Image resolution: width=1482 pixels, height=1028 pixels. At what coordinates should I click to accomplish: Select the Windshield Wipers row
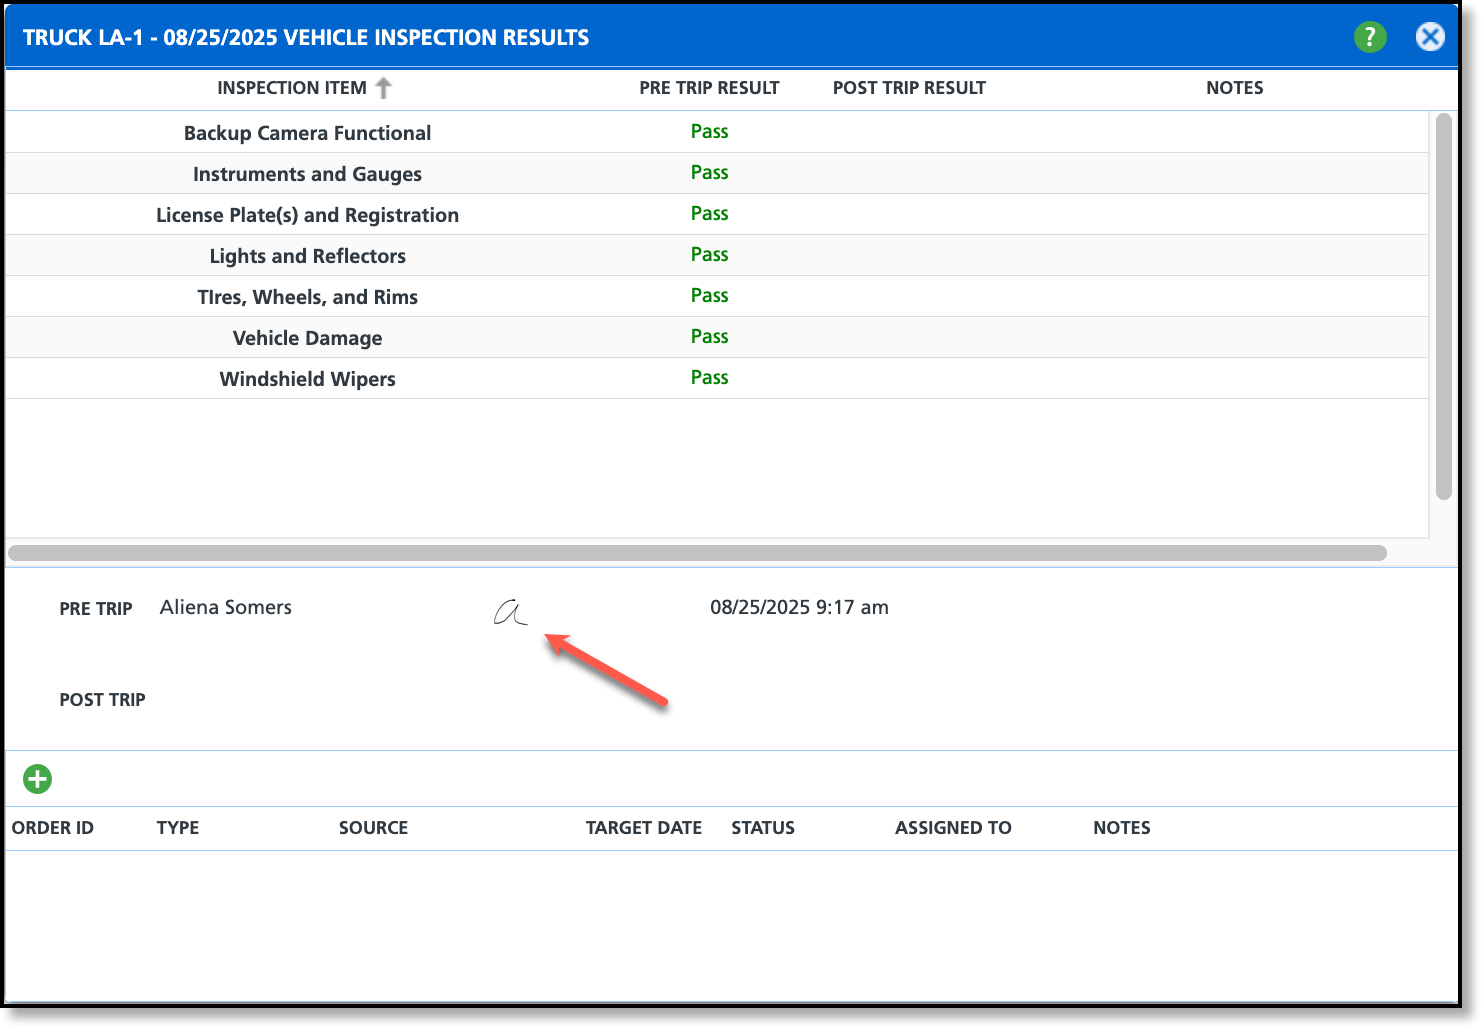[x=717, y=378]
